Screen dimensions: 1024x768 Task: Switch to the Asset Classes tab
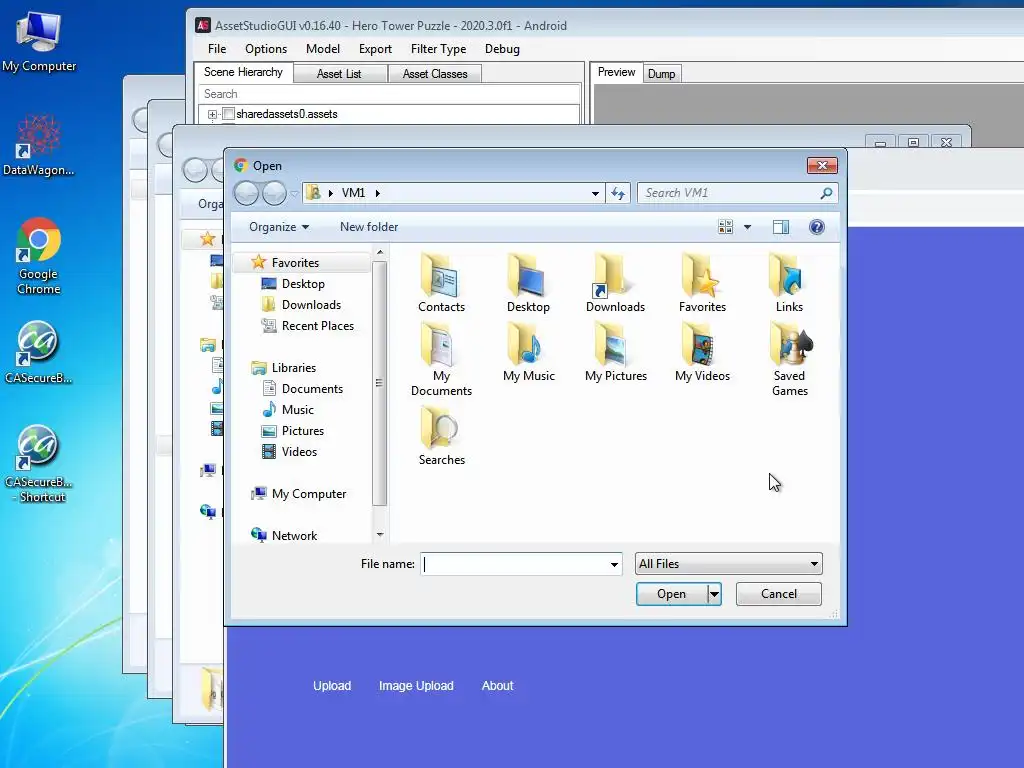[x=434, y=74]
